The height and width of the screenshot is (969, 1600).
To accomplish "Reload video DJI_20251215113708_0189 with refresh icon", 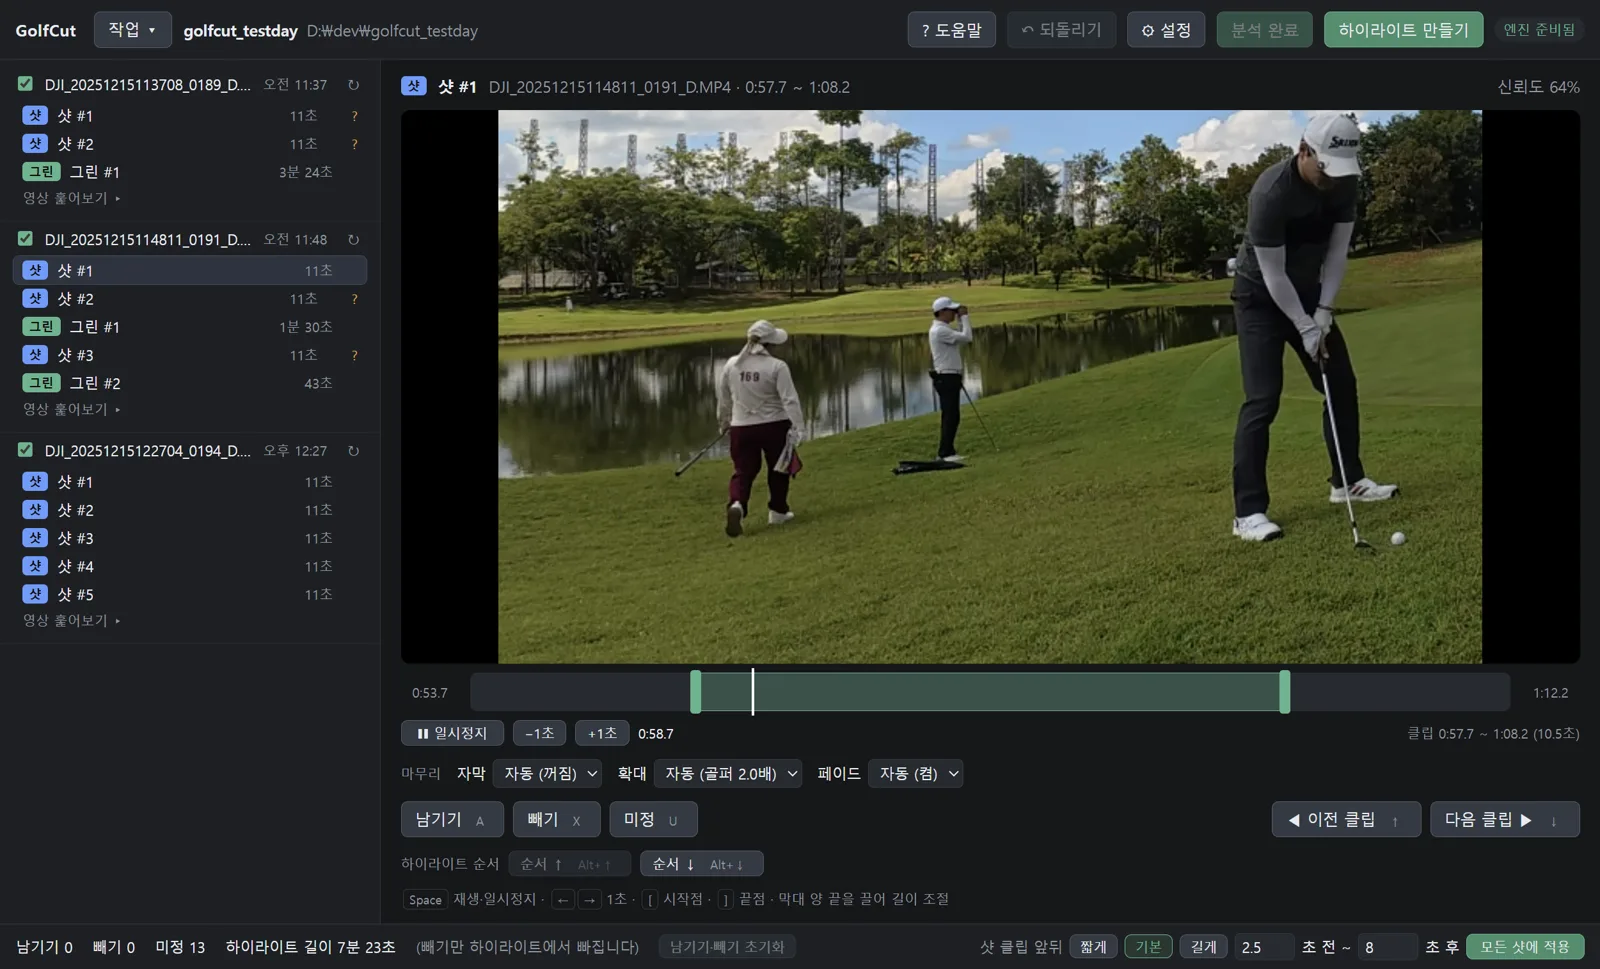I will (x=353, y=85).
